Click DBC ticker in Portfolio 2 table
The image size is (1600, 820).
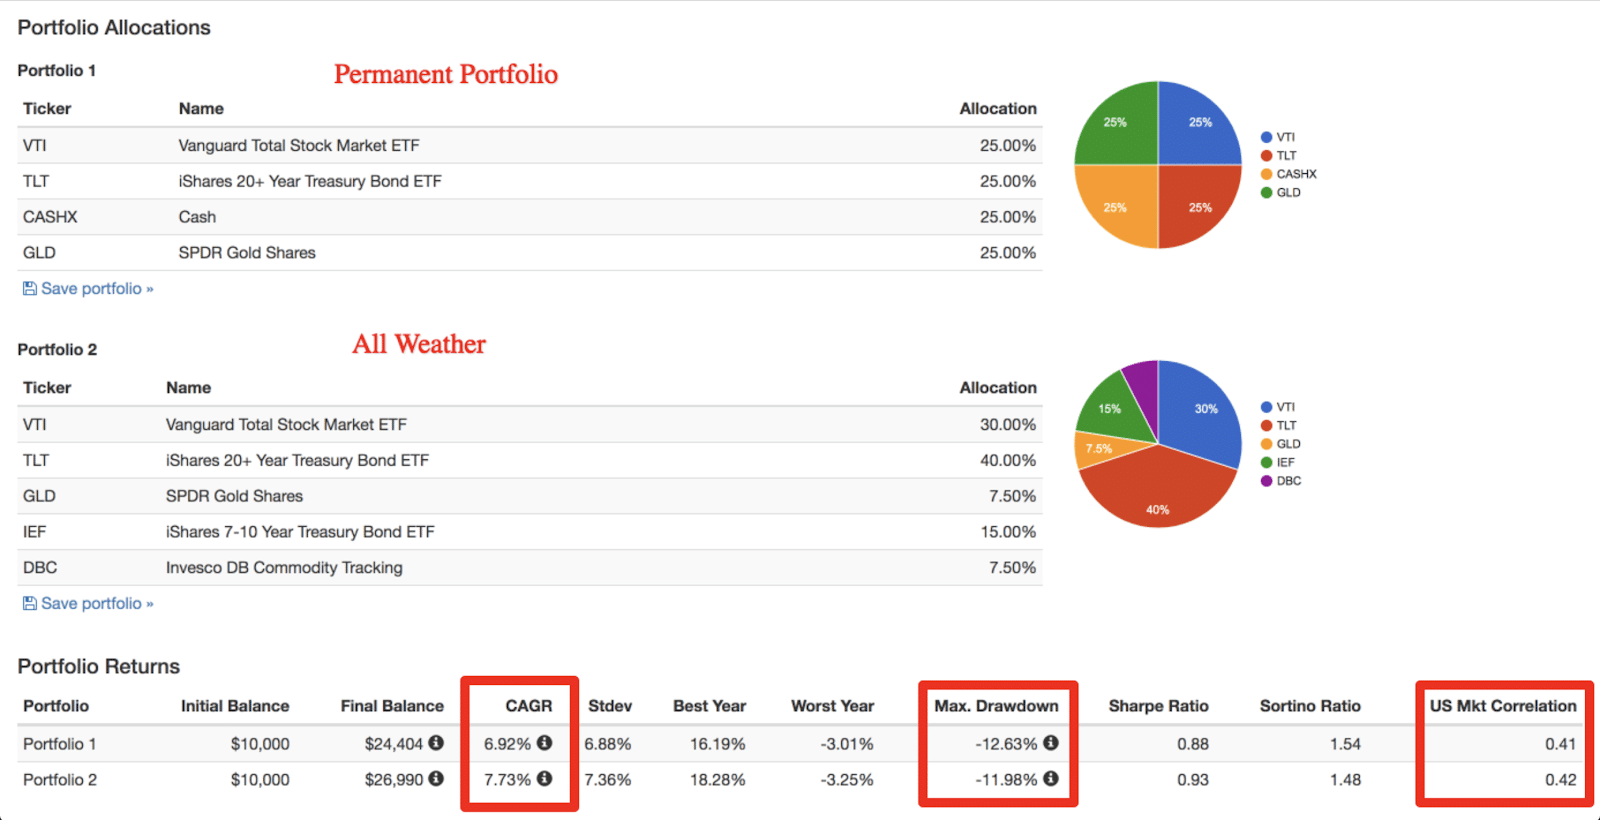(40, 568)
